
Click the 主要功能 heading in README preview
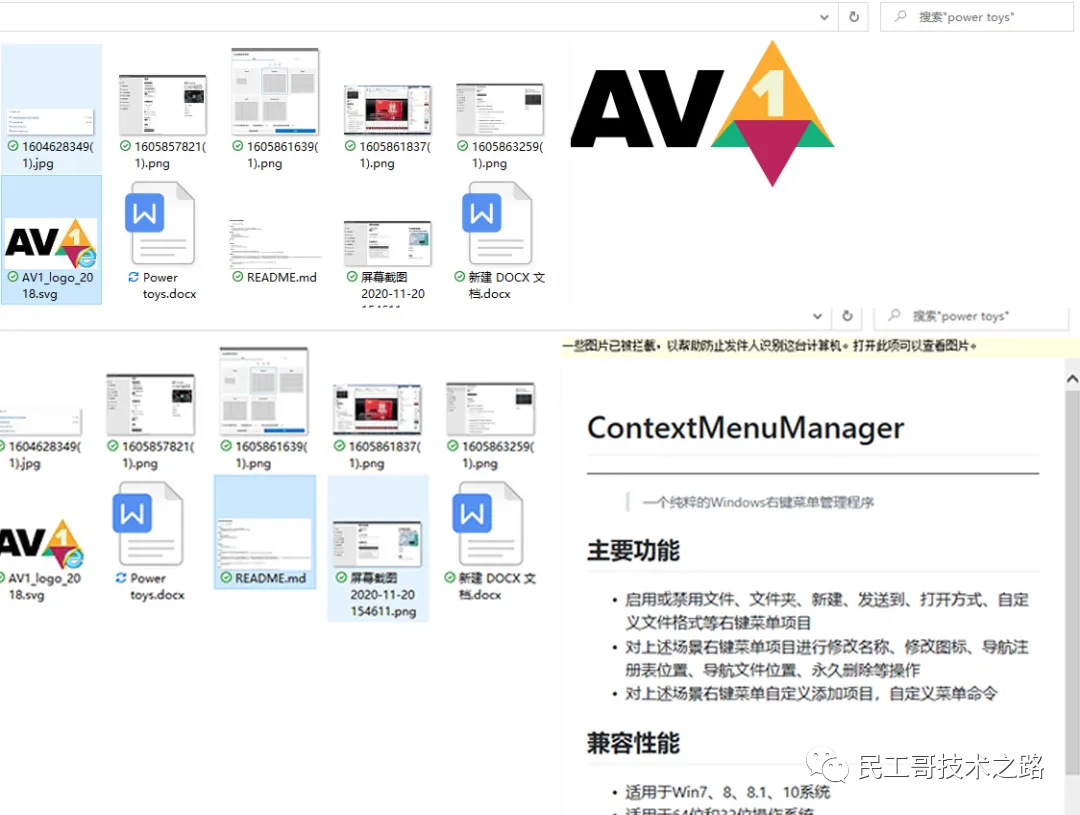tap(633, 550)
